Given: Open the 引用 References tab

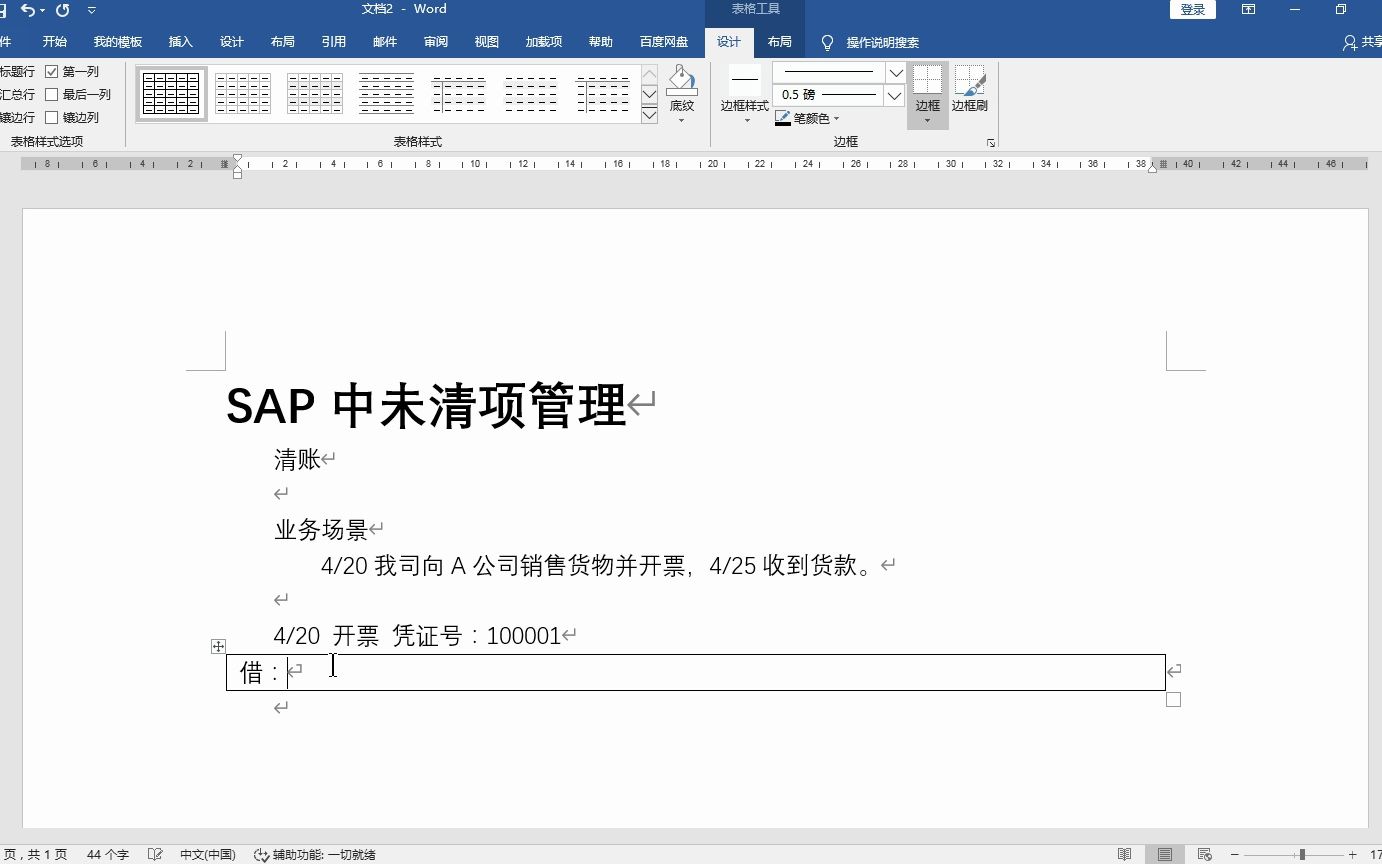Looking at the screenshot, I should click(x=334, y=42).
